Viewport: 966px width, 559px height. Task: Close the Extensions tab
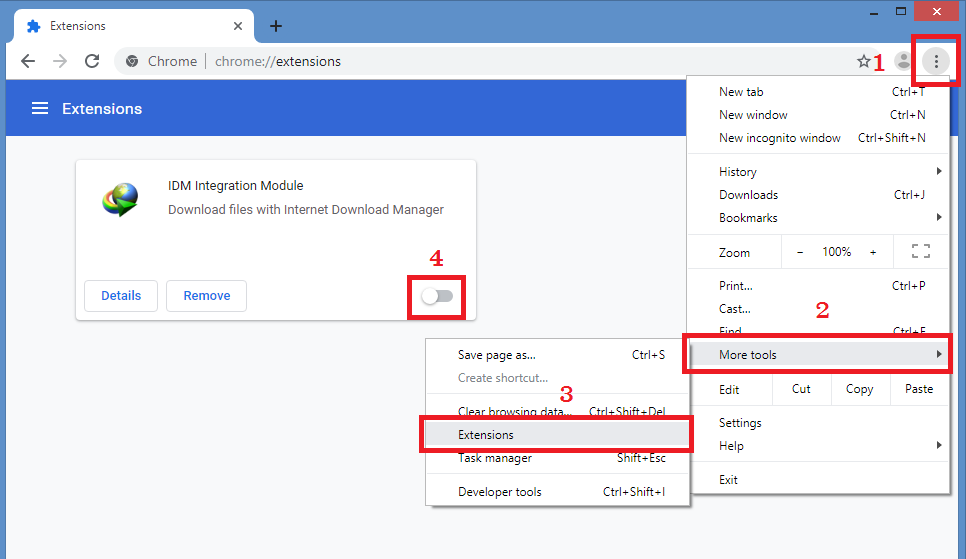coord(238,26)
